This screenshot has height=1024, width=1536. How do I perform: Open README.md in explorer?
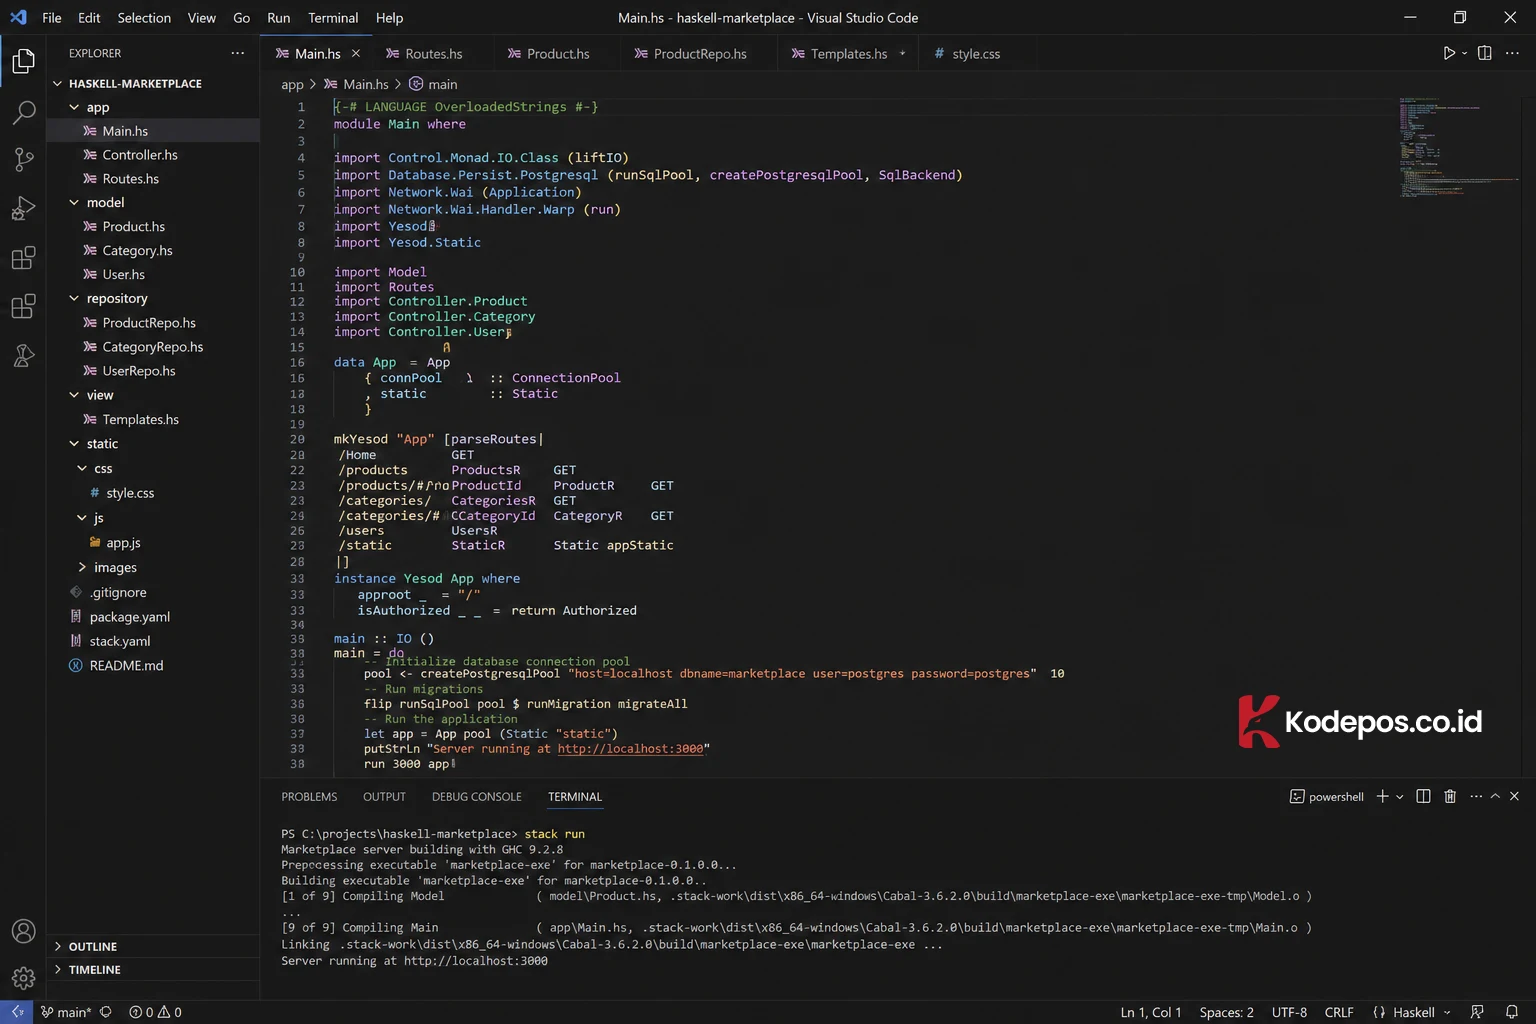[126, 665]
